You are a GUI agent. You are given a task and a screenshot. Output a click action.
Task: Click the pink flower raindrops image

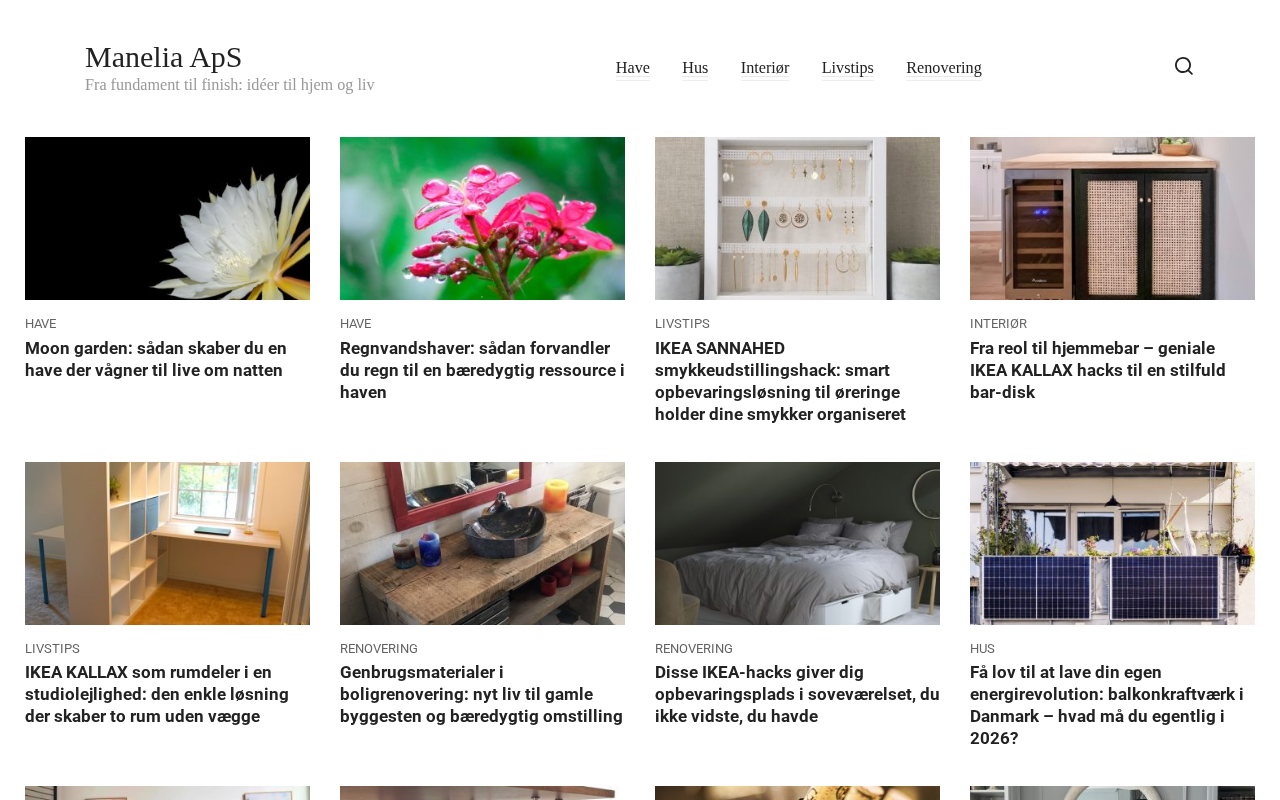coord(482,218)
